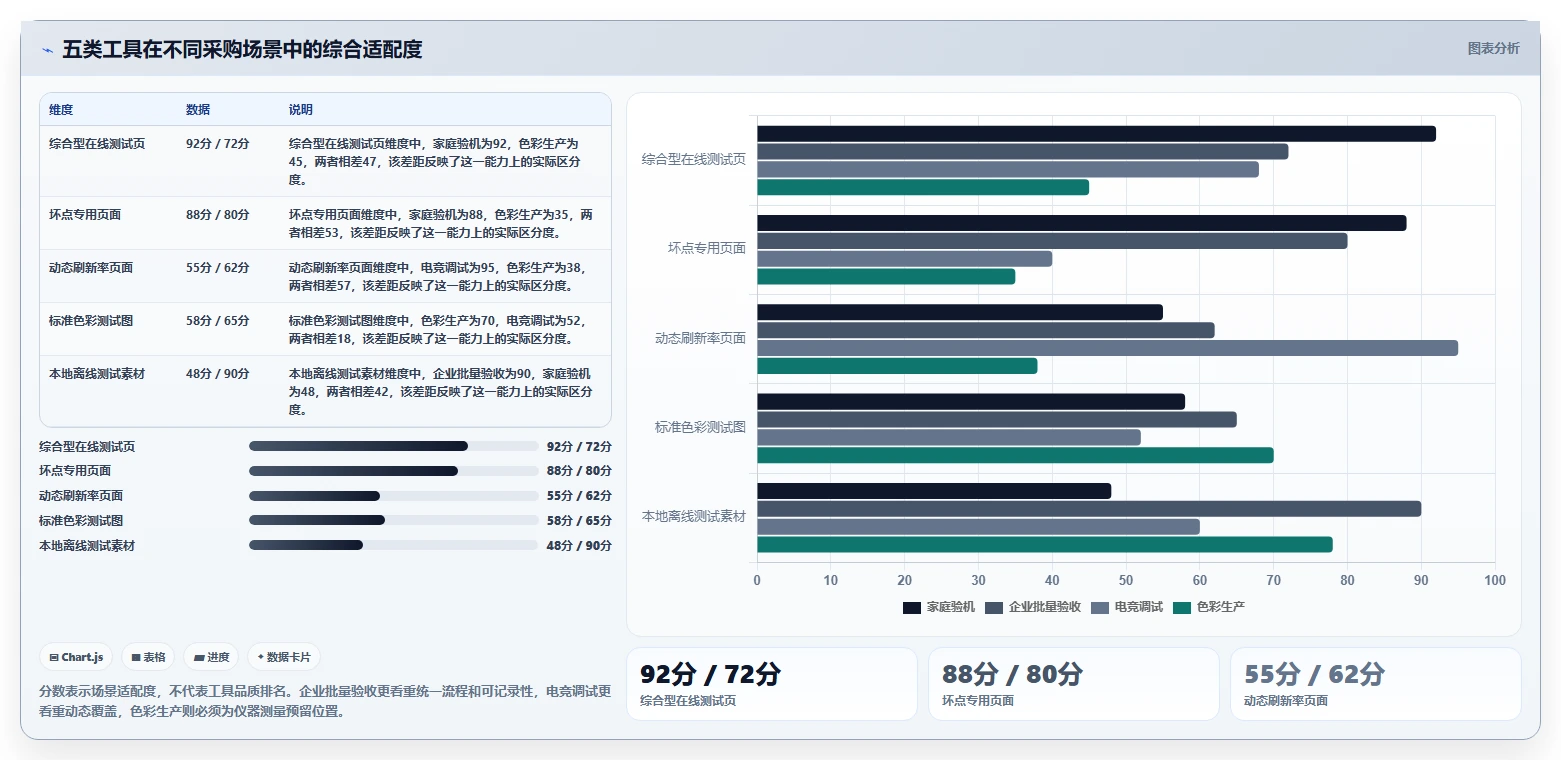Click the 图表分析 label in header
Image resolution: width=1561 pixels, height=760 pixels.
point(1493,49)
